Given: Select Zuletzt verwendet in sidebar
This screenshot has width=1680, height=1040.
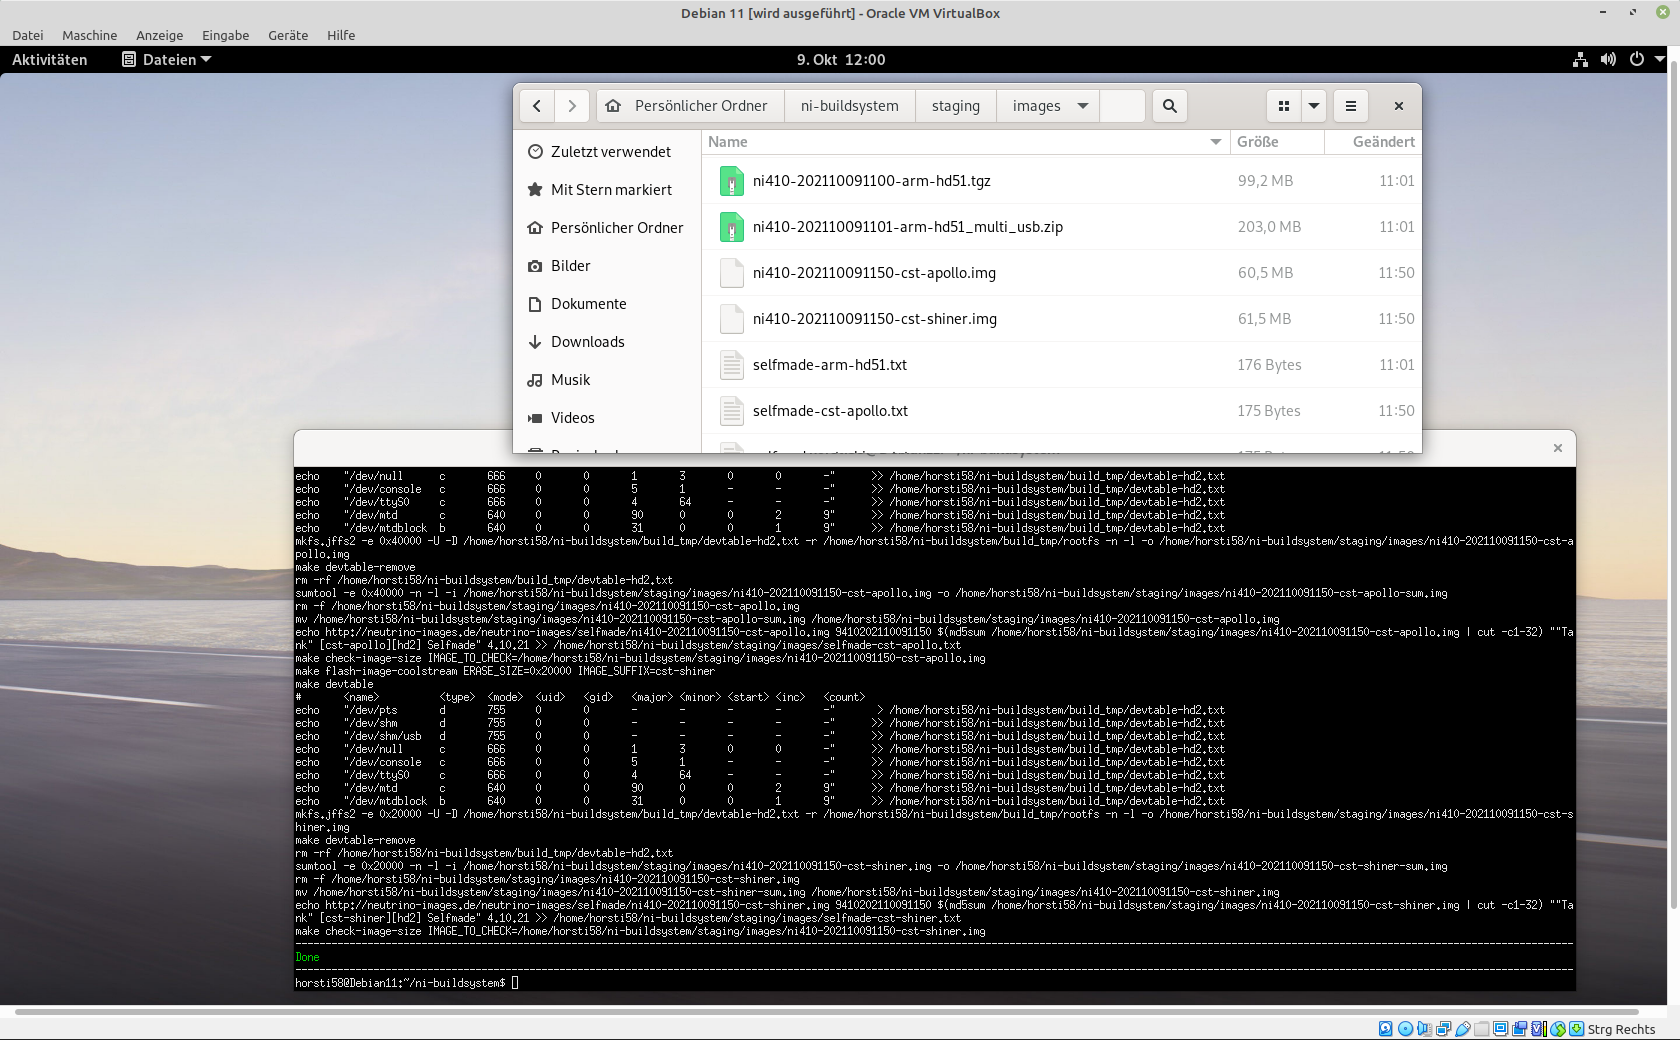Looking at the screenshot, I should [610, 152].
